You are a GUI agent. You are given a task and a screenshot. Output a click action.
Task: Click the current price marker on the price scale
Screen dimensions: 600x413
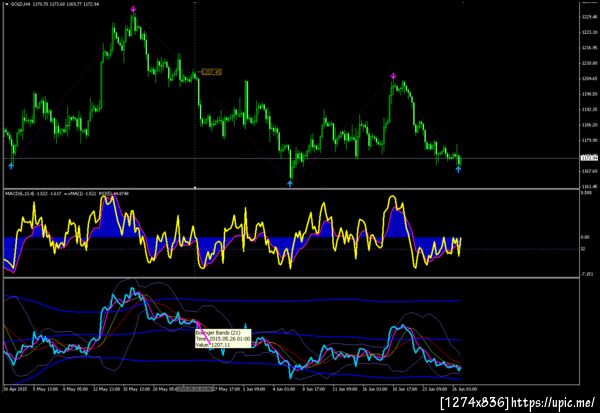(x=589, y=158)
